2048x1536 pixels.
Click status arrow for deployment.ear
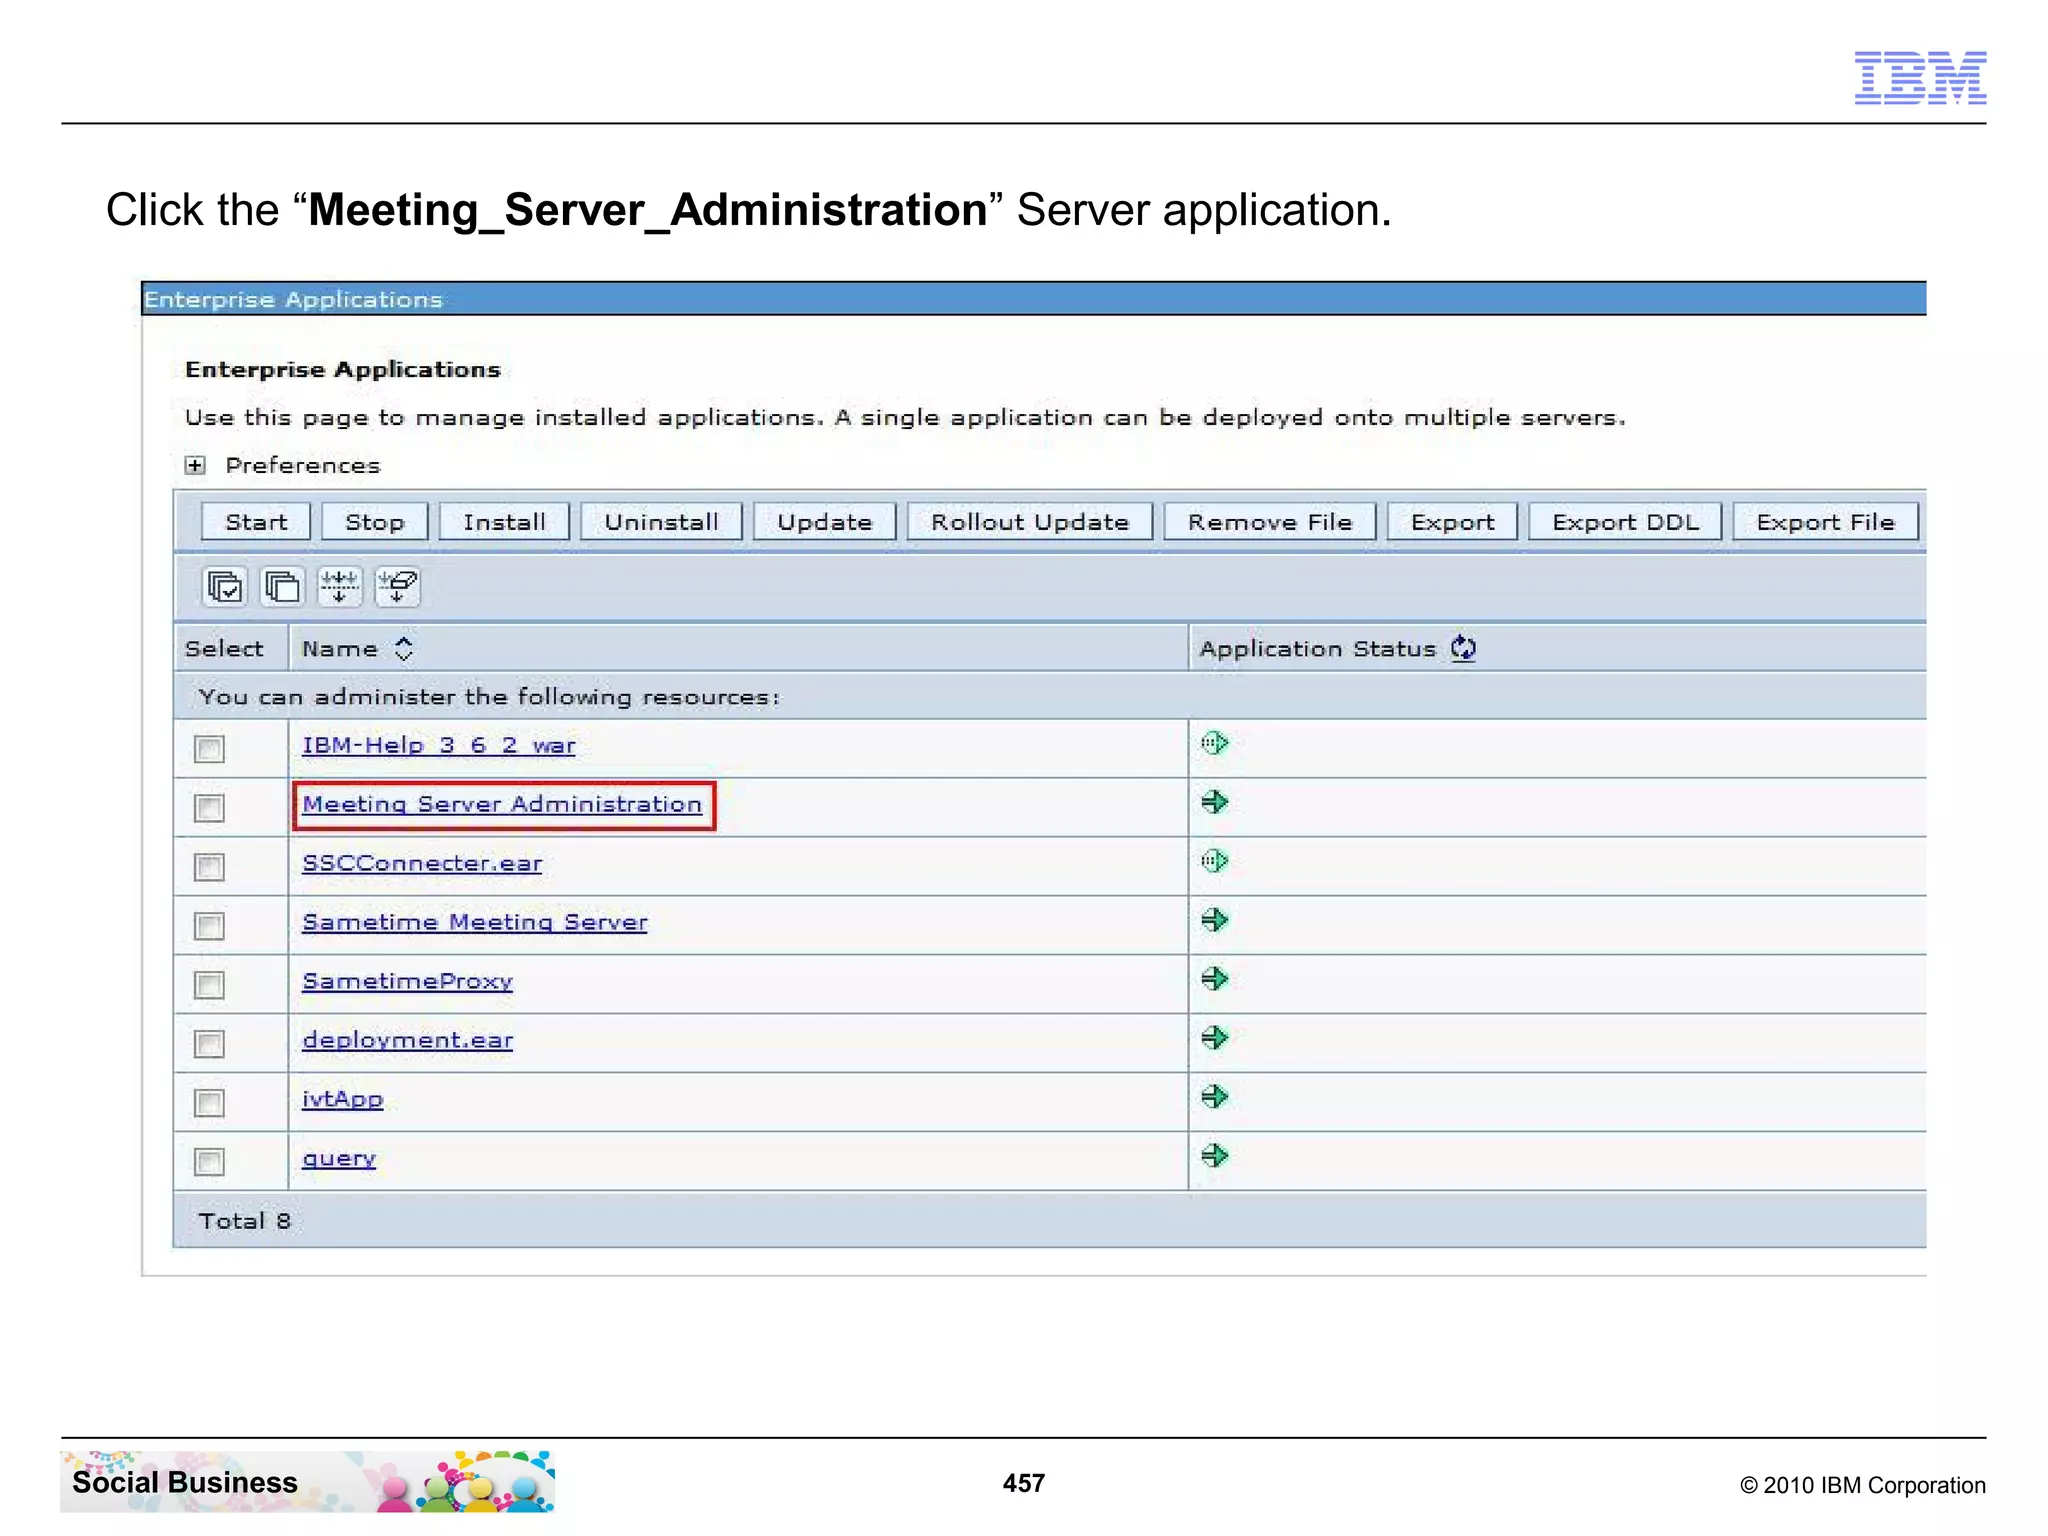[1214, 1038]
